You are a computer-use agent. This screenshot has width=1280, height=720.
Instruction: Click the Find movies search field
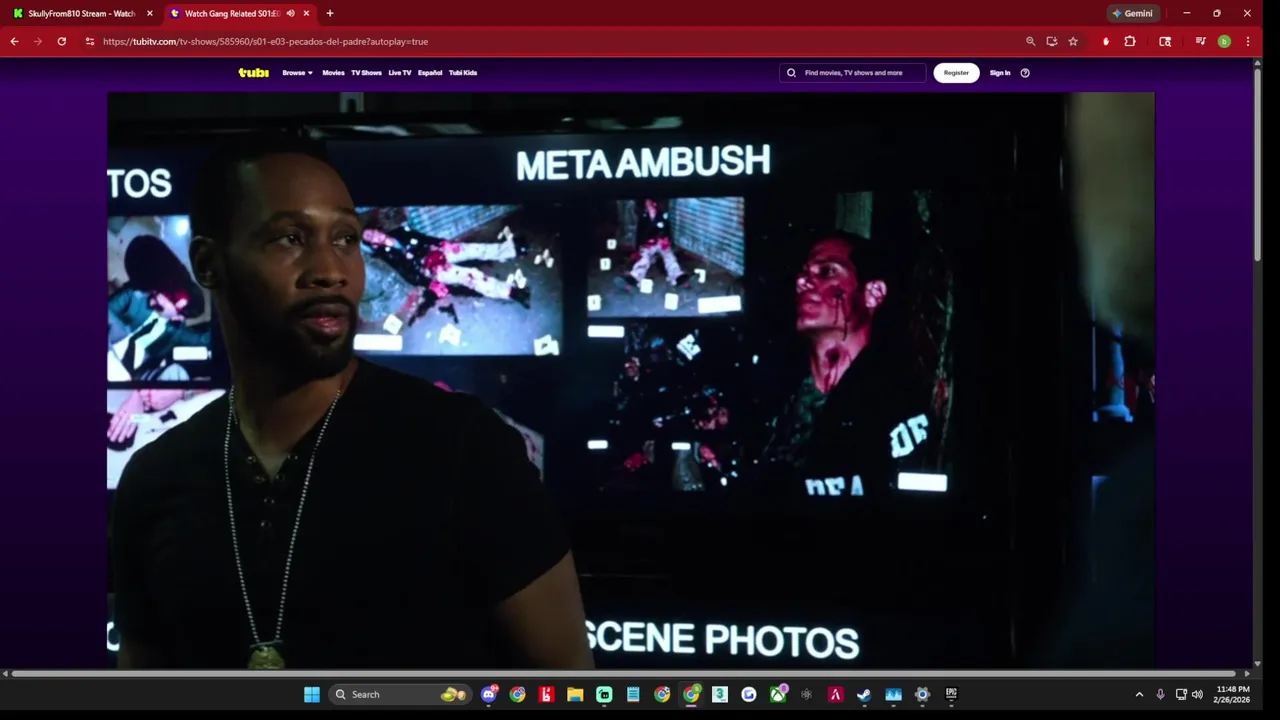pyautogui.click(x=853, y=72)
